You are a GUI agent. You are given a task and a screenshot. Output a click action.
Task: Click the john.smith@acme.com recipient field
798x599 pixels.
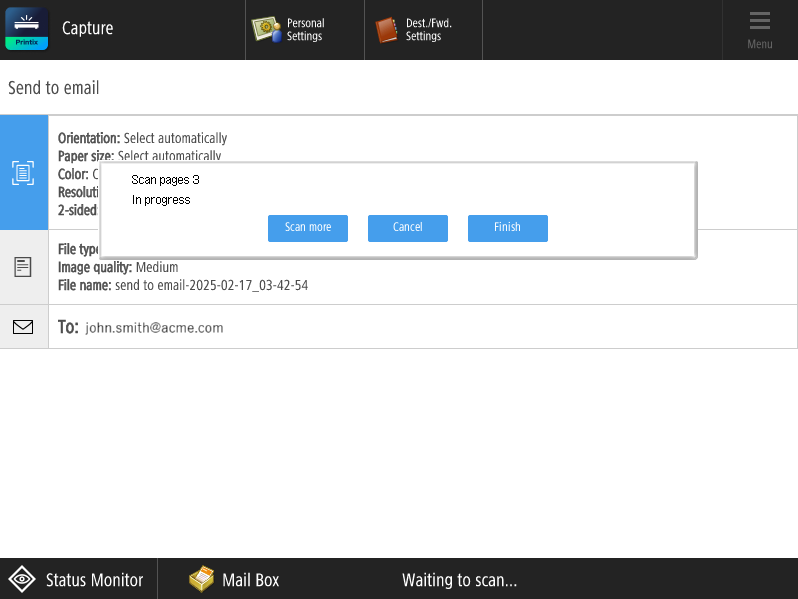tap(154, 327)
